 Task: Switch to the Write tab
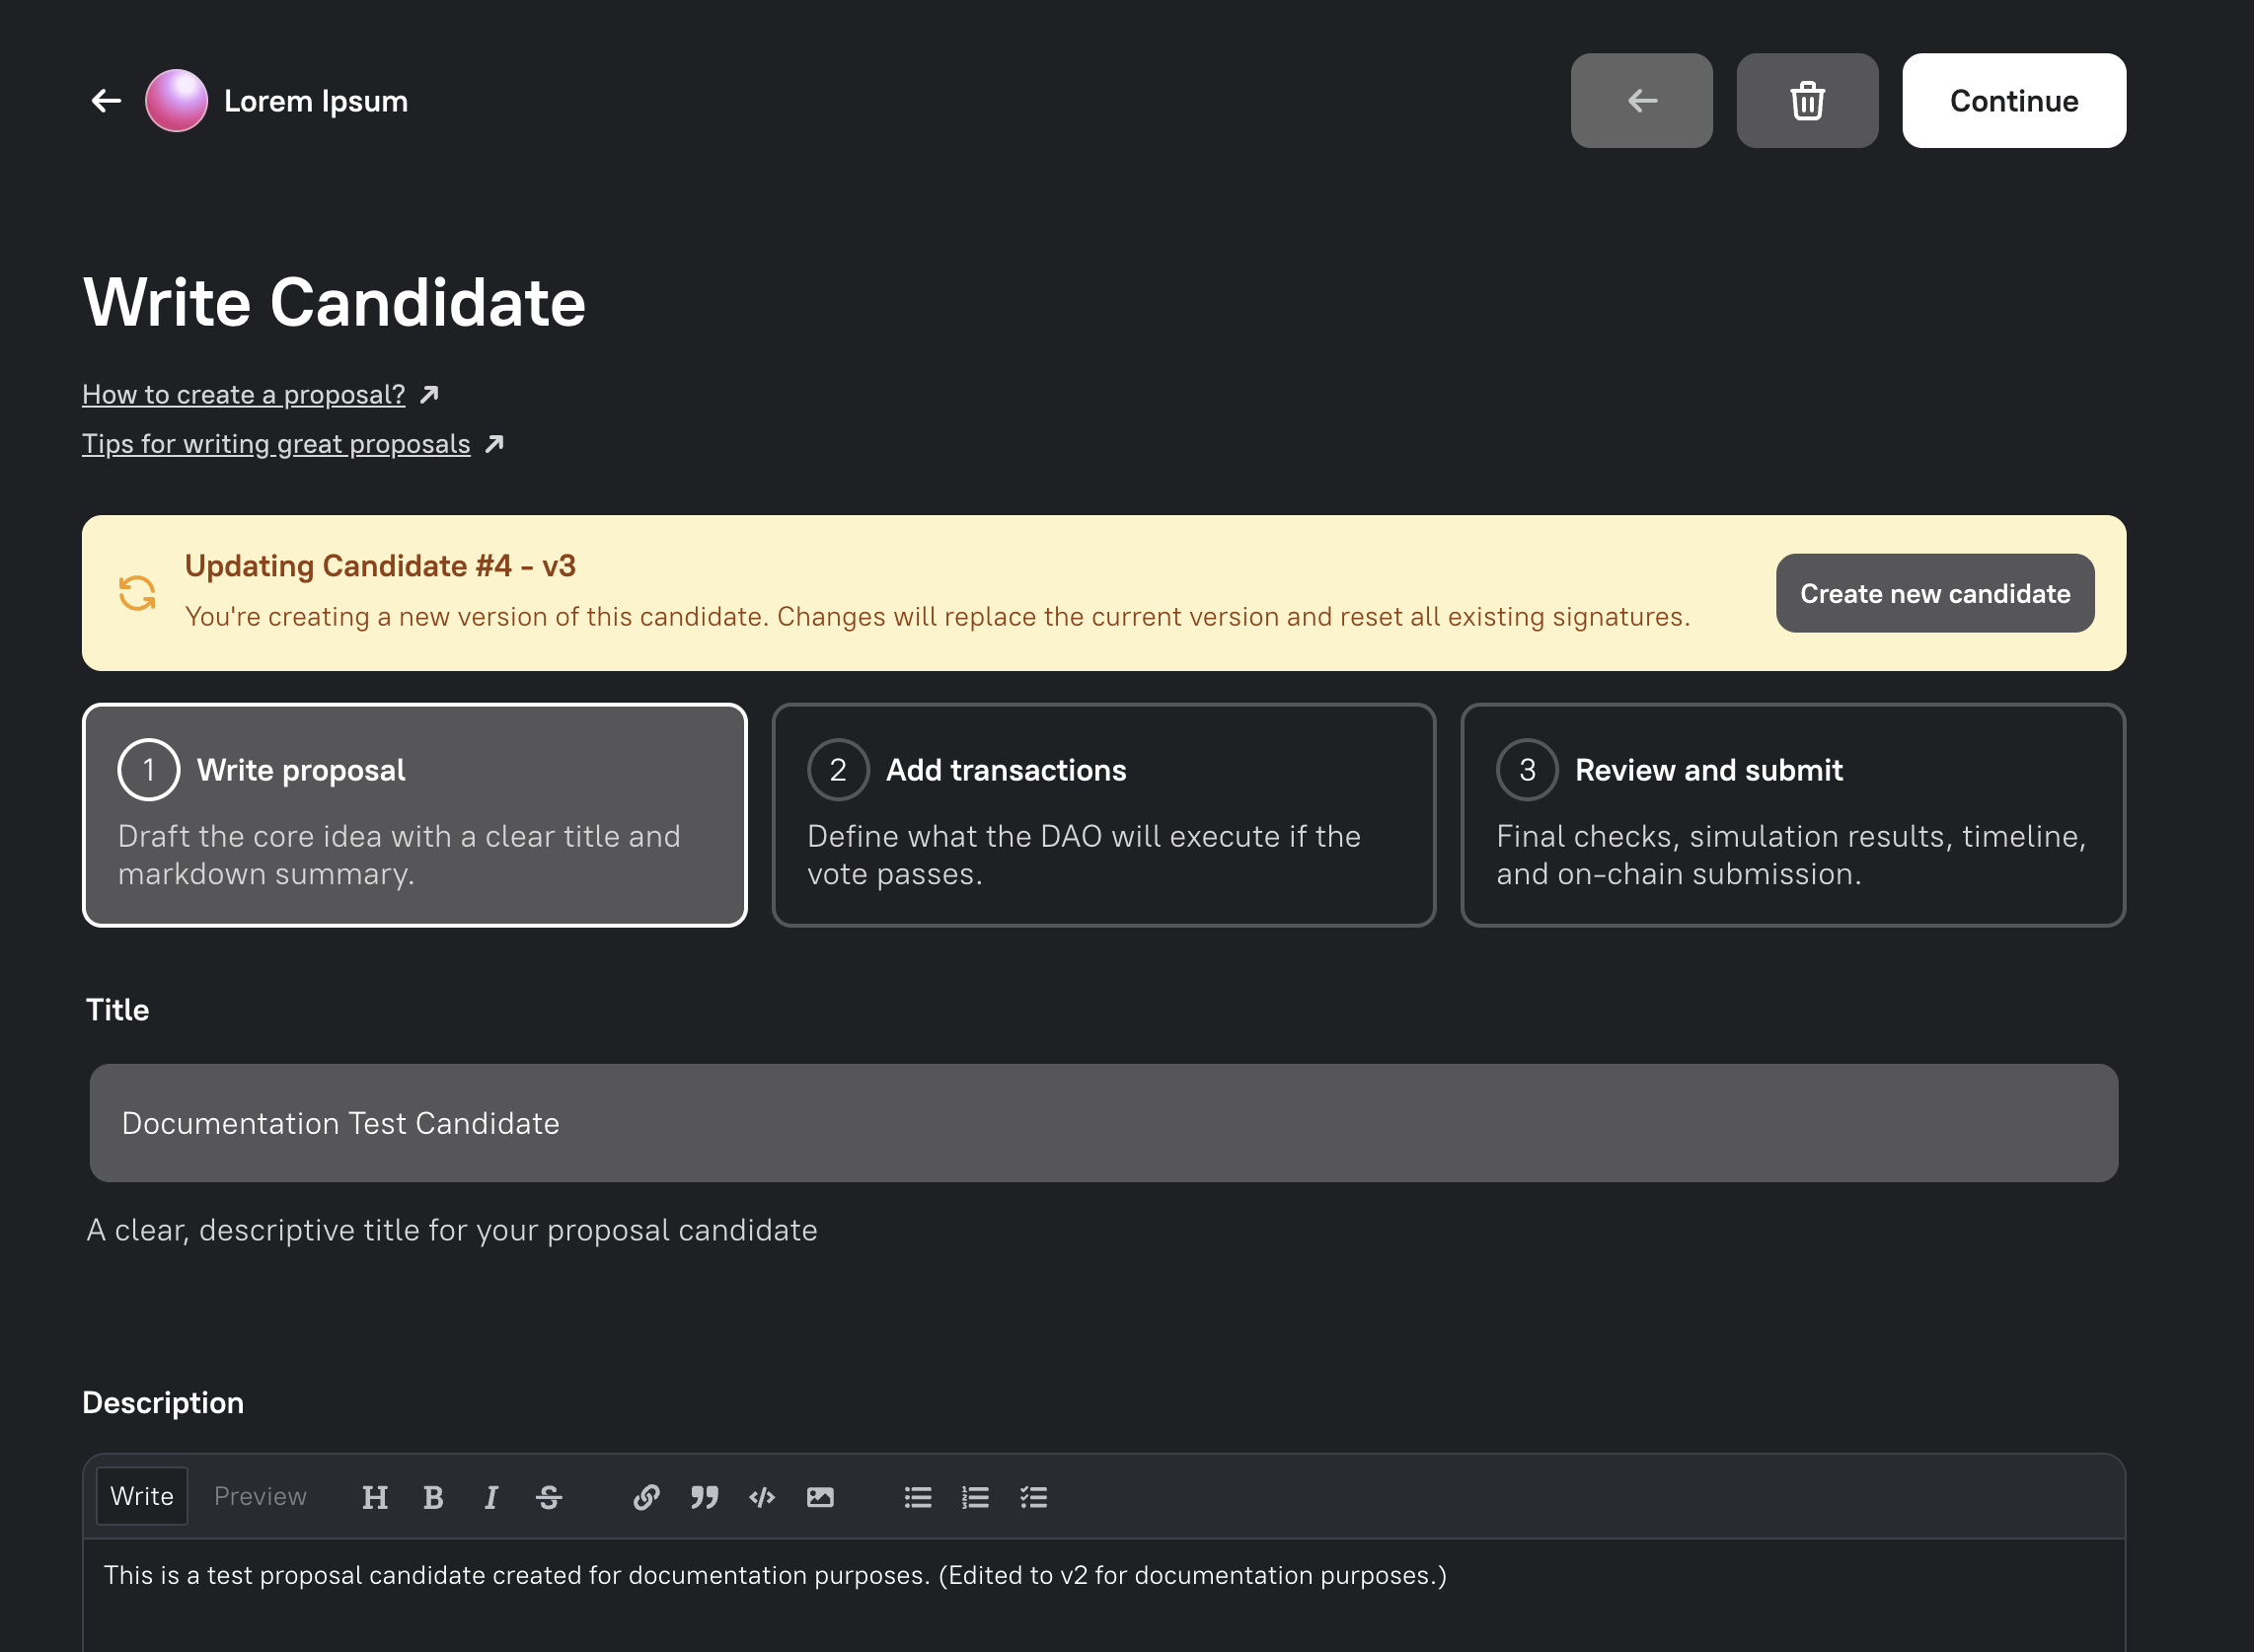click(x=142, y=1496)
